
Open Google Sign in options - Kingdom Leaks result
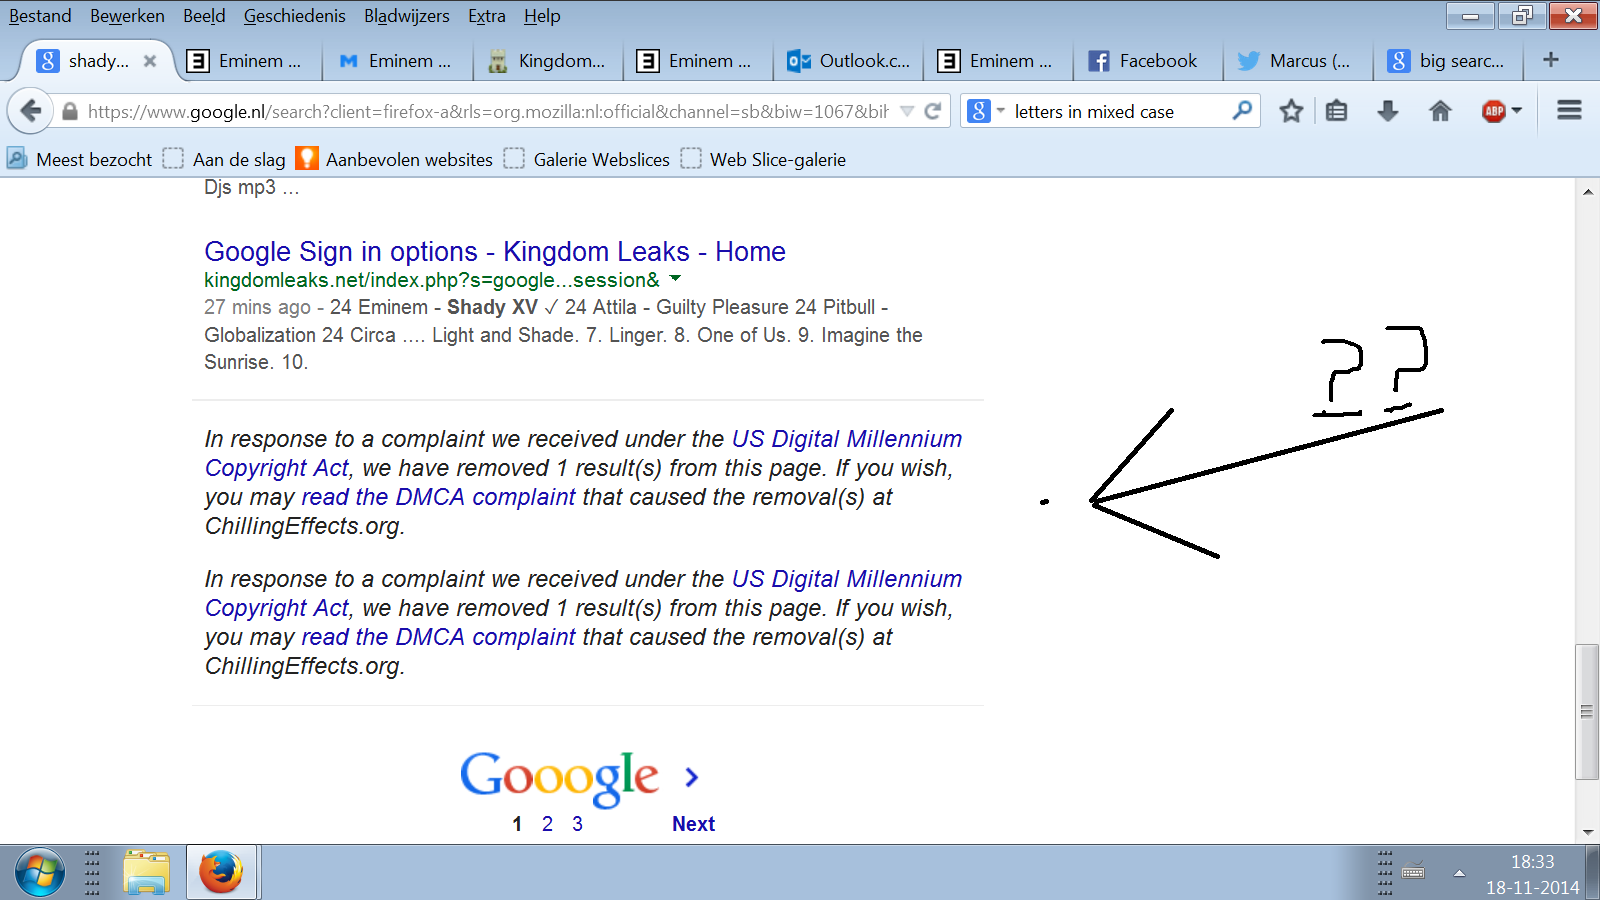495,251
